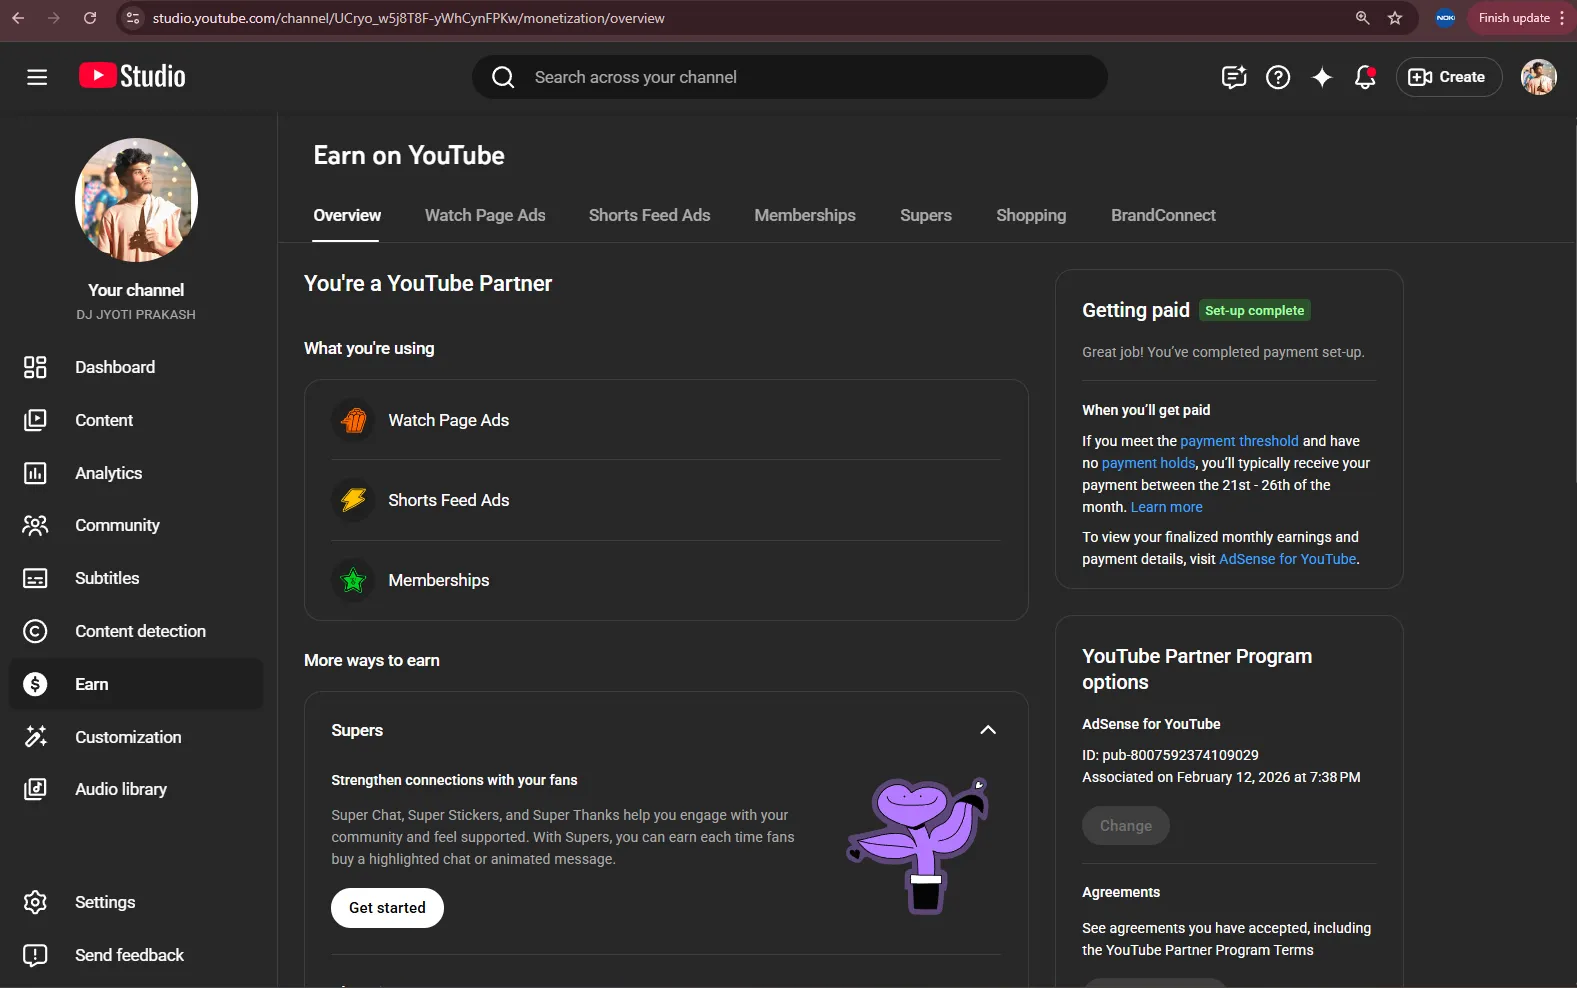Open the payment threshold link

click(1239, 441)
